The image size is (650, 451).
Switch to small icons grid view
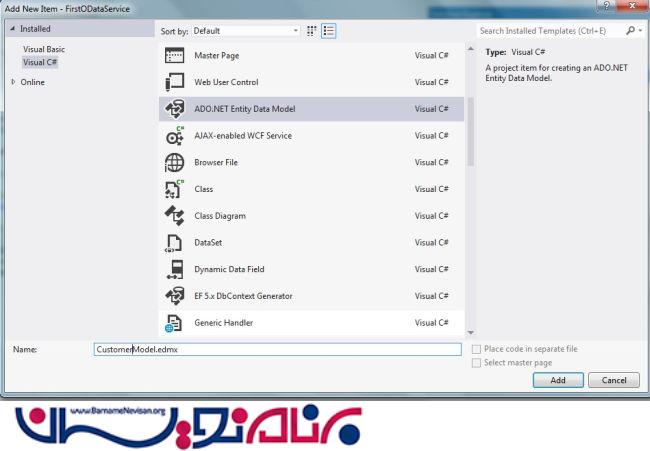pos(311,31)
